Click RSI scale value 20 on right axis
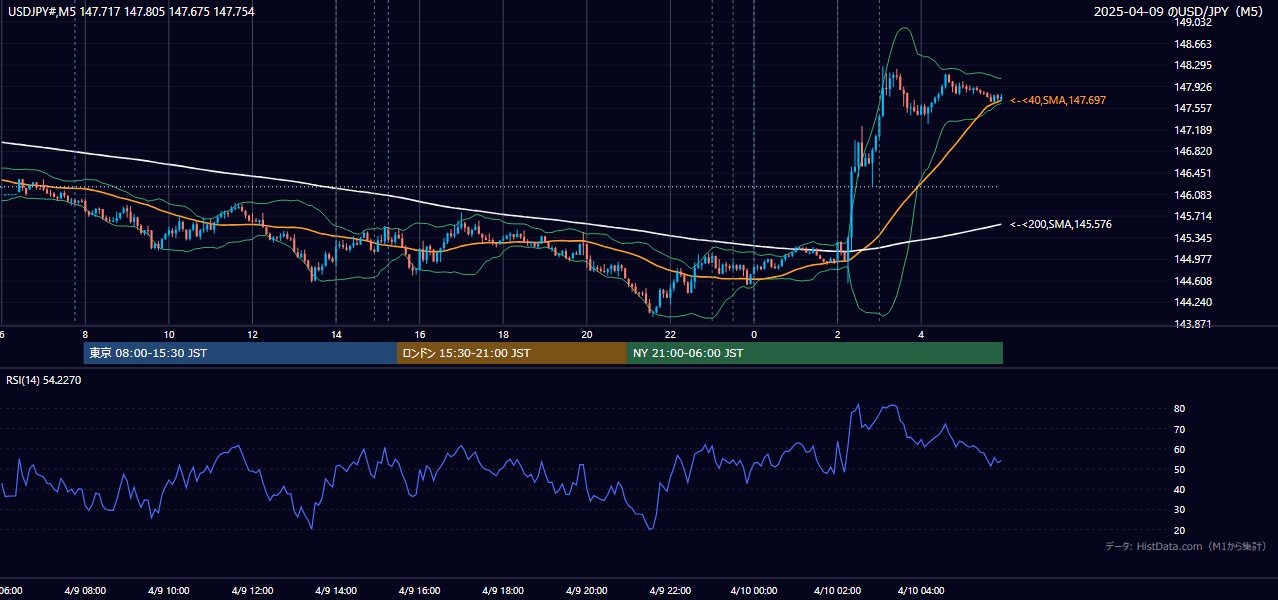Screen dimensions: 1278x600 1179,530
